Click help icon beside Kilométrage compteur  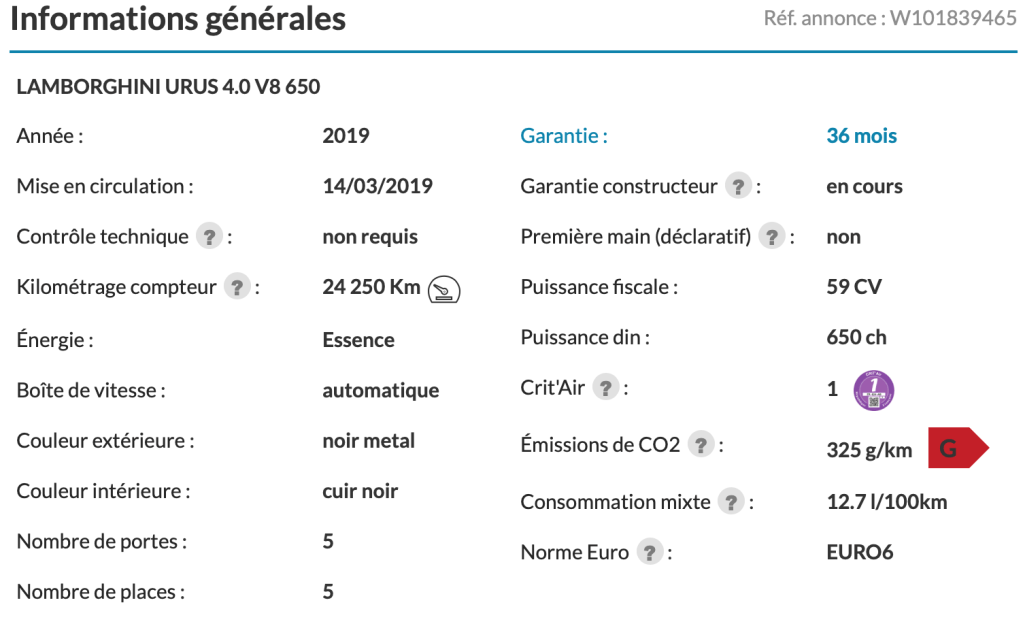[x=236, y=288]
